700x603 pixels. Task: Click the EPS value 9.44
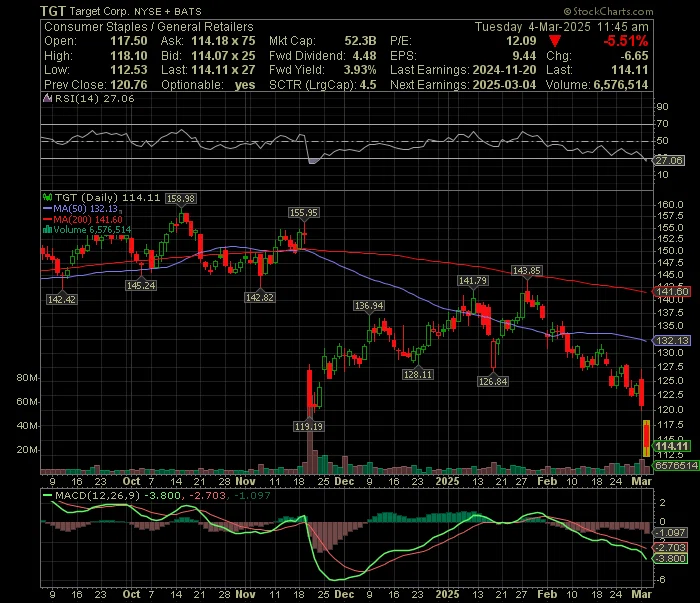coord(524,56)
